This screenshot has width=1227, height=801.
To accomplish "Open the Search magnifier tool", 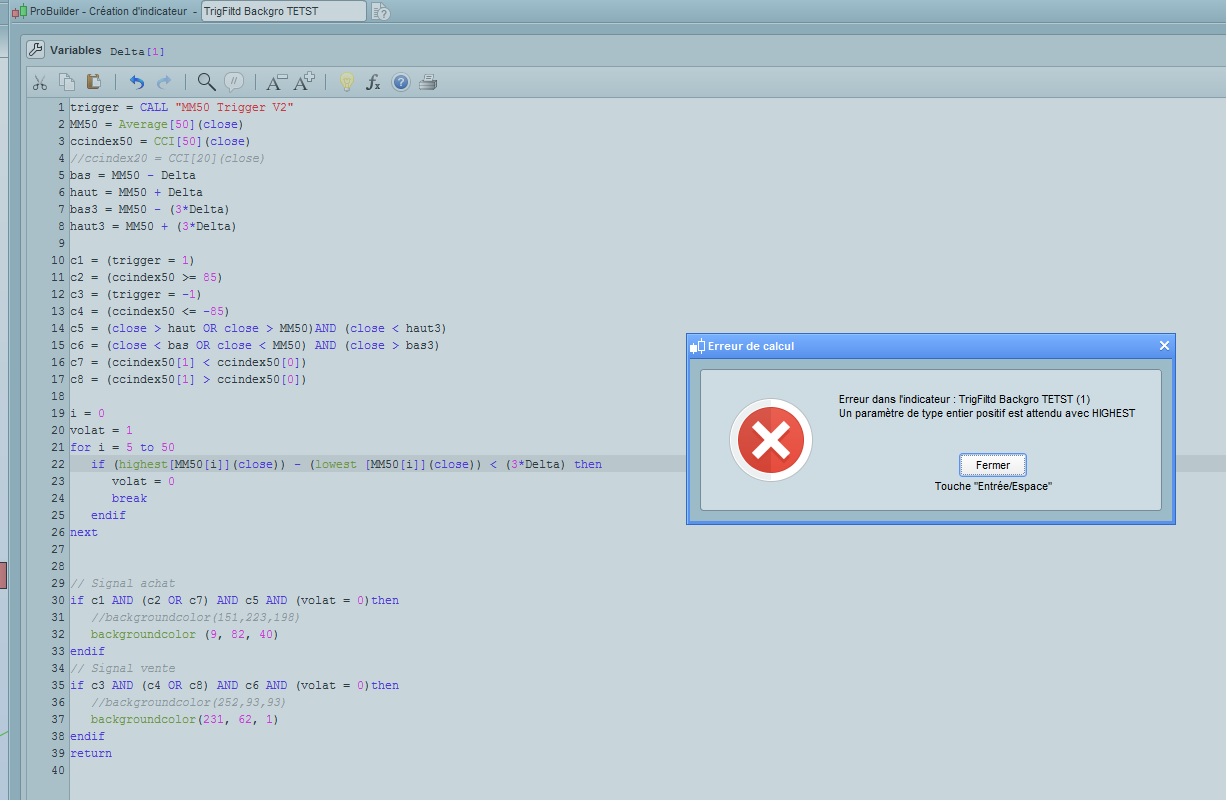I will click(206, 82).
